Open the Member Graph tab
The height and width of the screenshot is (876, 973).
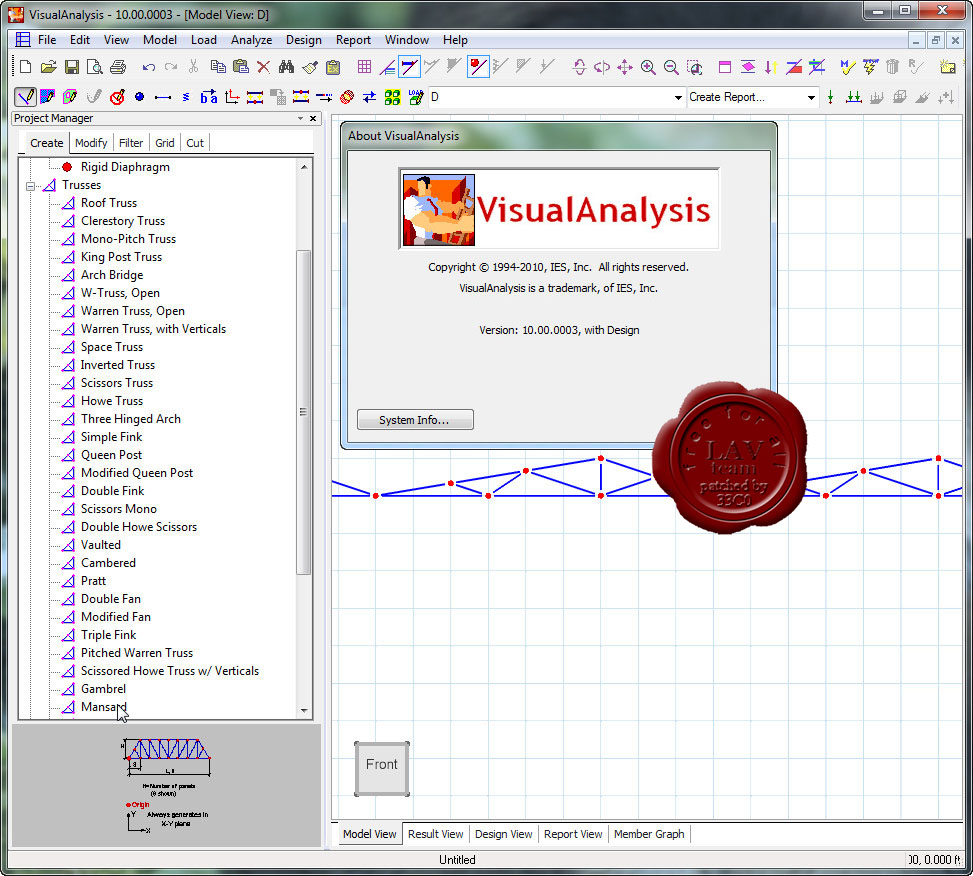tap(649, 834)
